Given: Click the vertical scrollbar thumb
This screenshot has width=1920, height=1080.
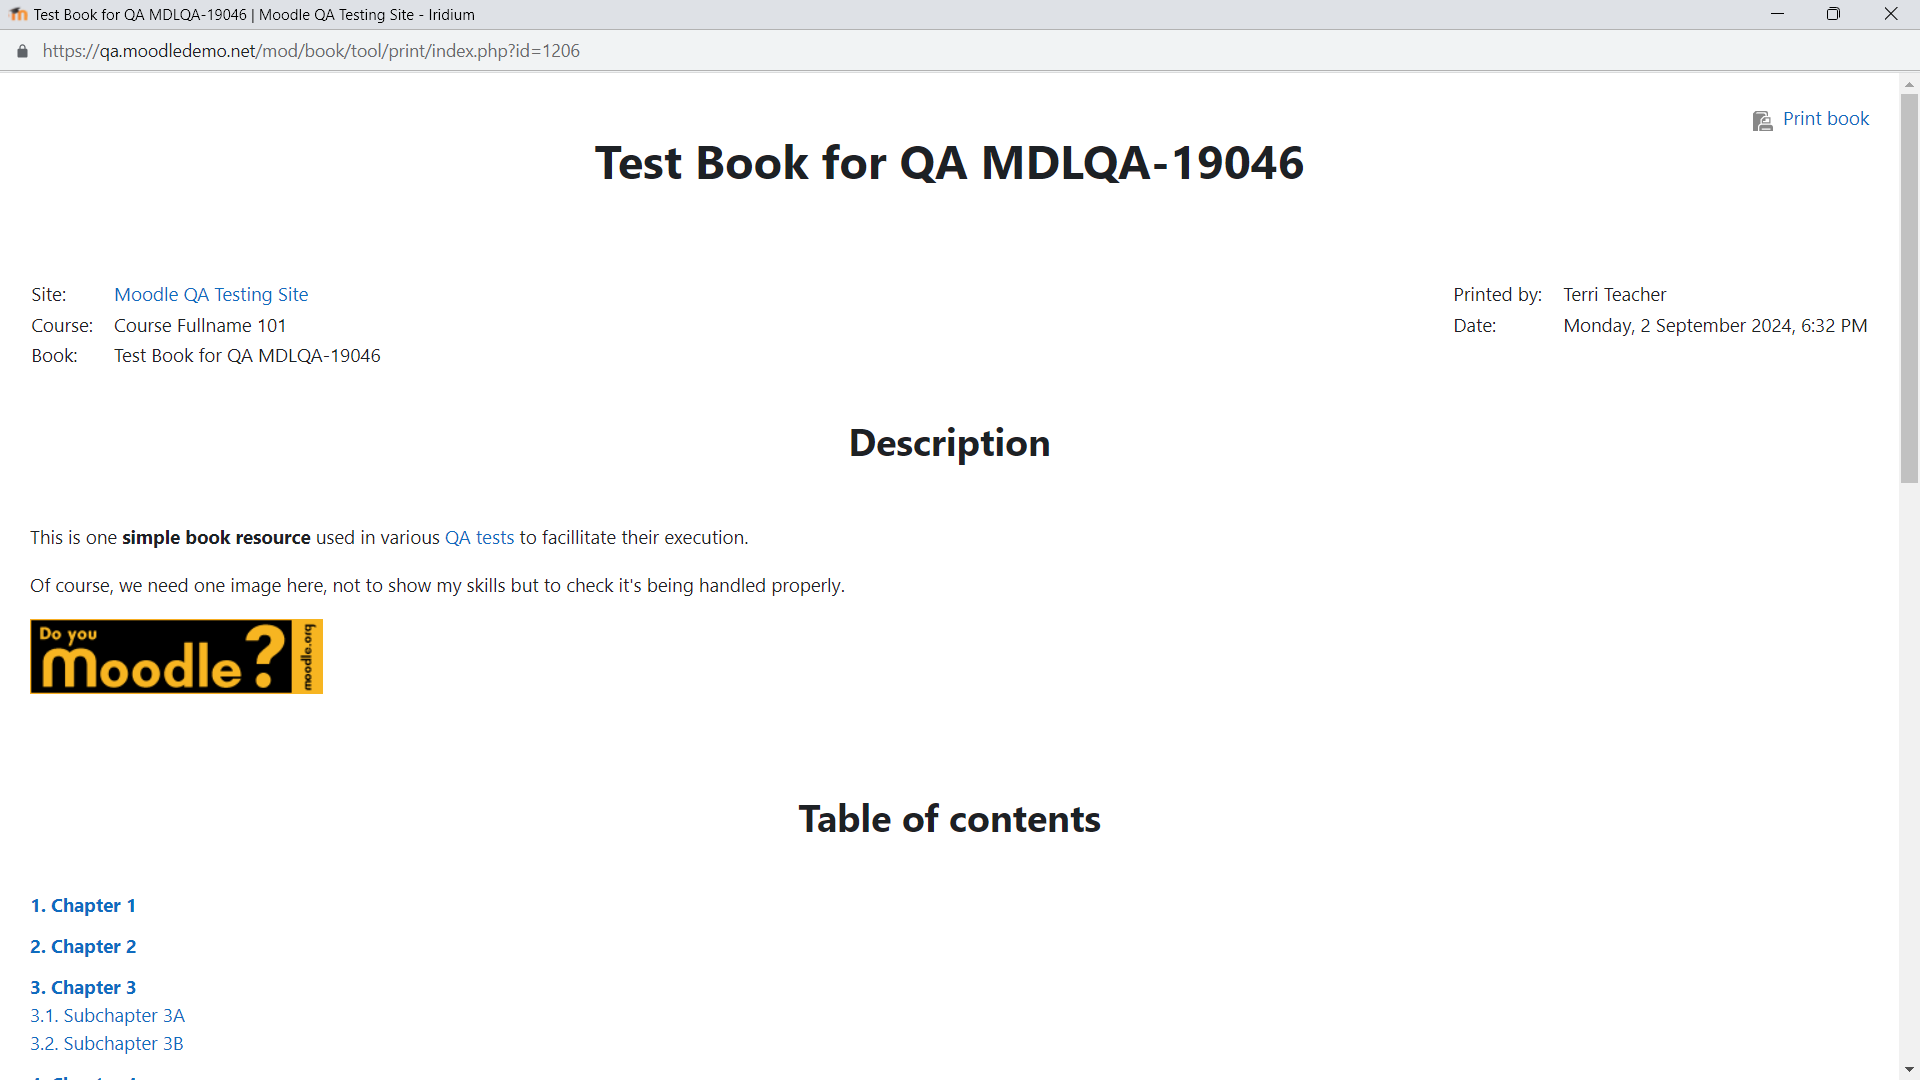Looking at the screenshot, I should point(1909,289).
